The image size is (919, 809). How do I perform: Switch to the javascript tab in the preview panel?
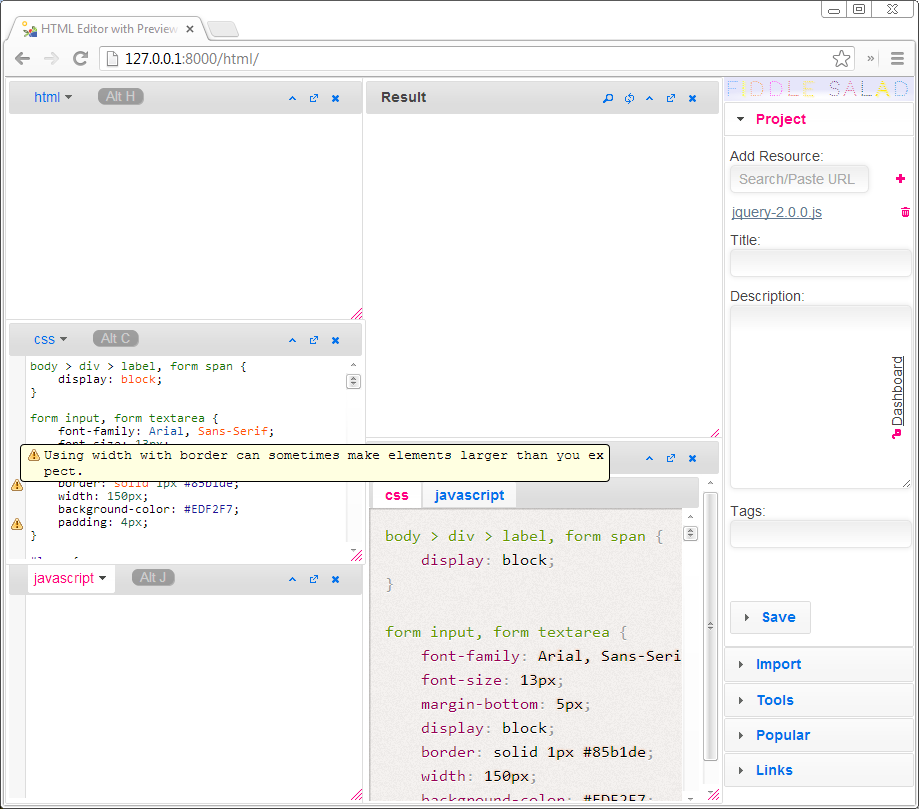(469, 496)
